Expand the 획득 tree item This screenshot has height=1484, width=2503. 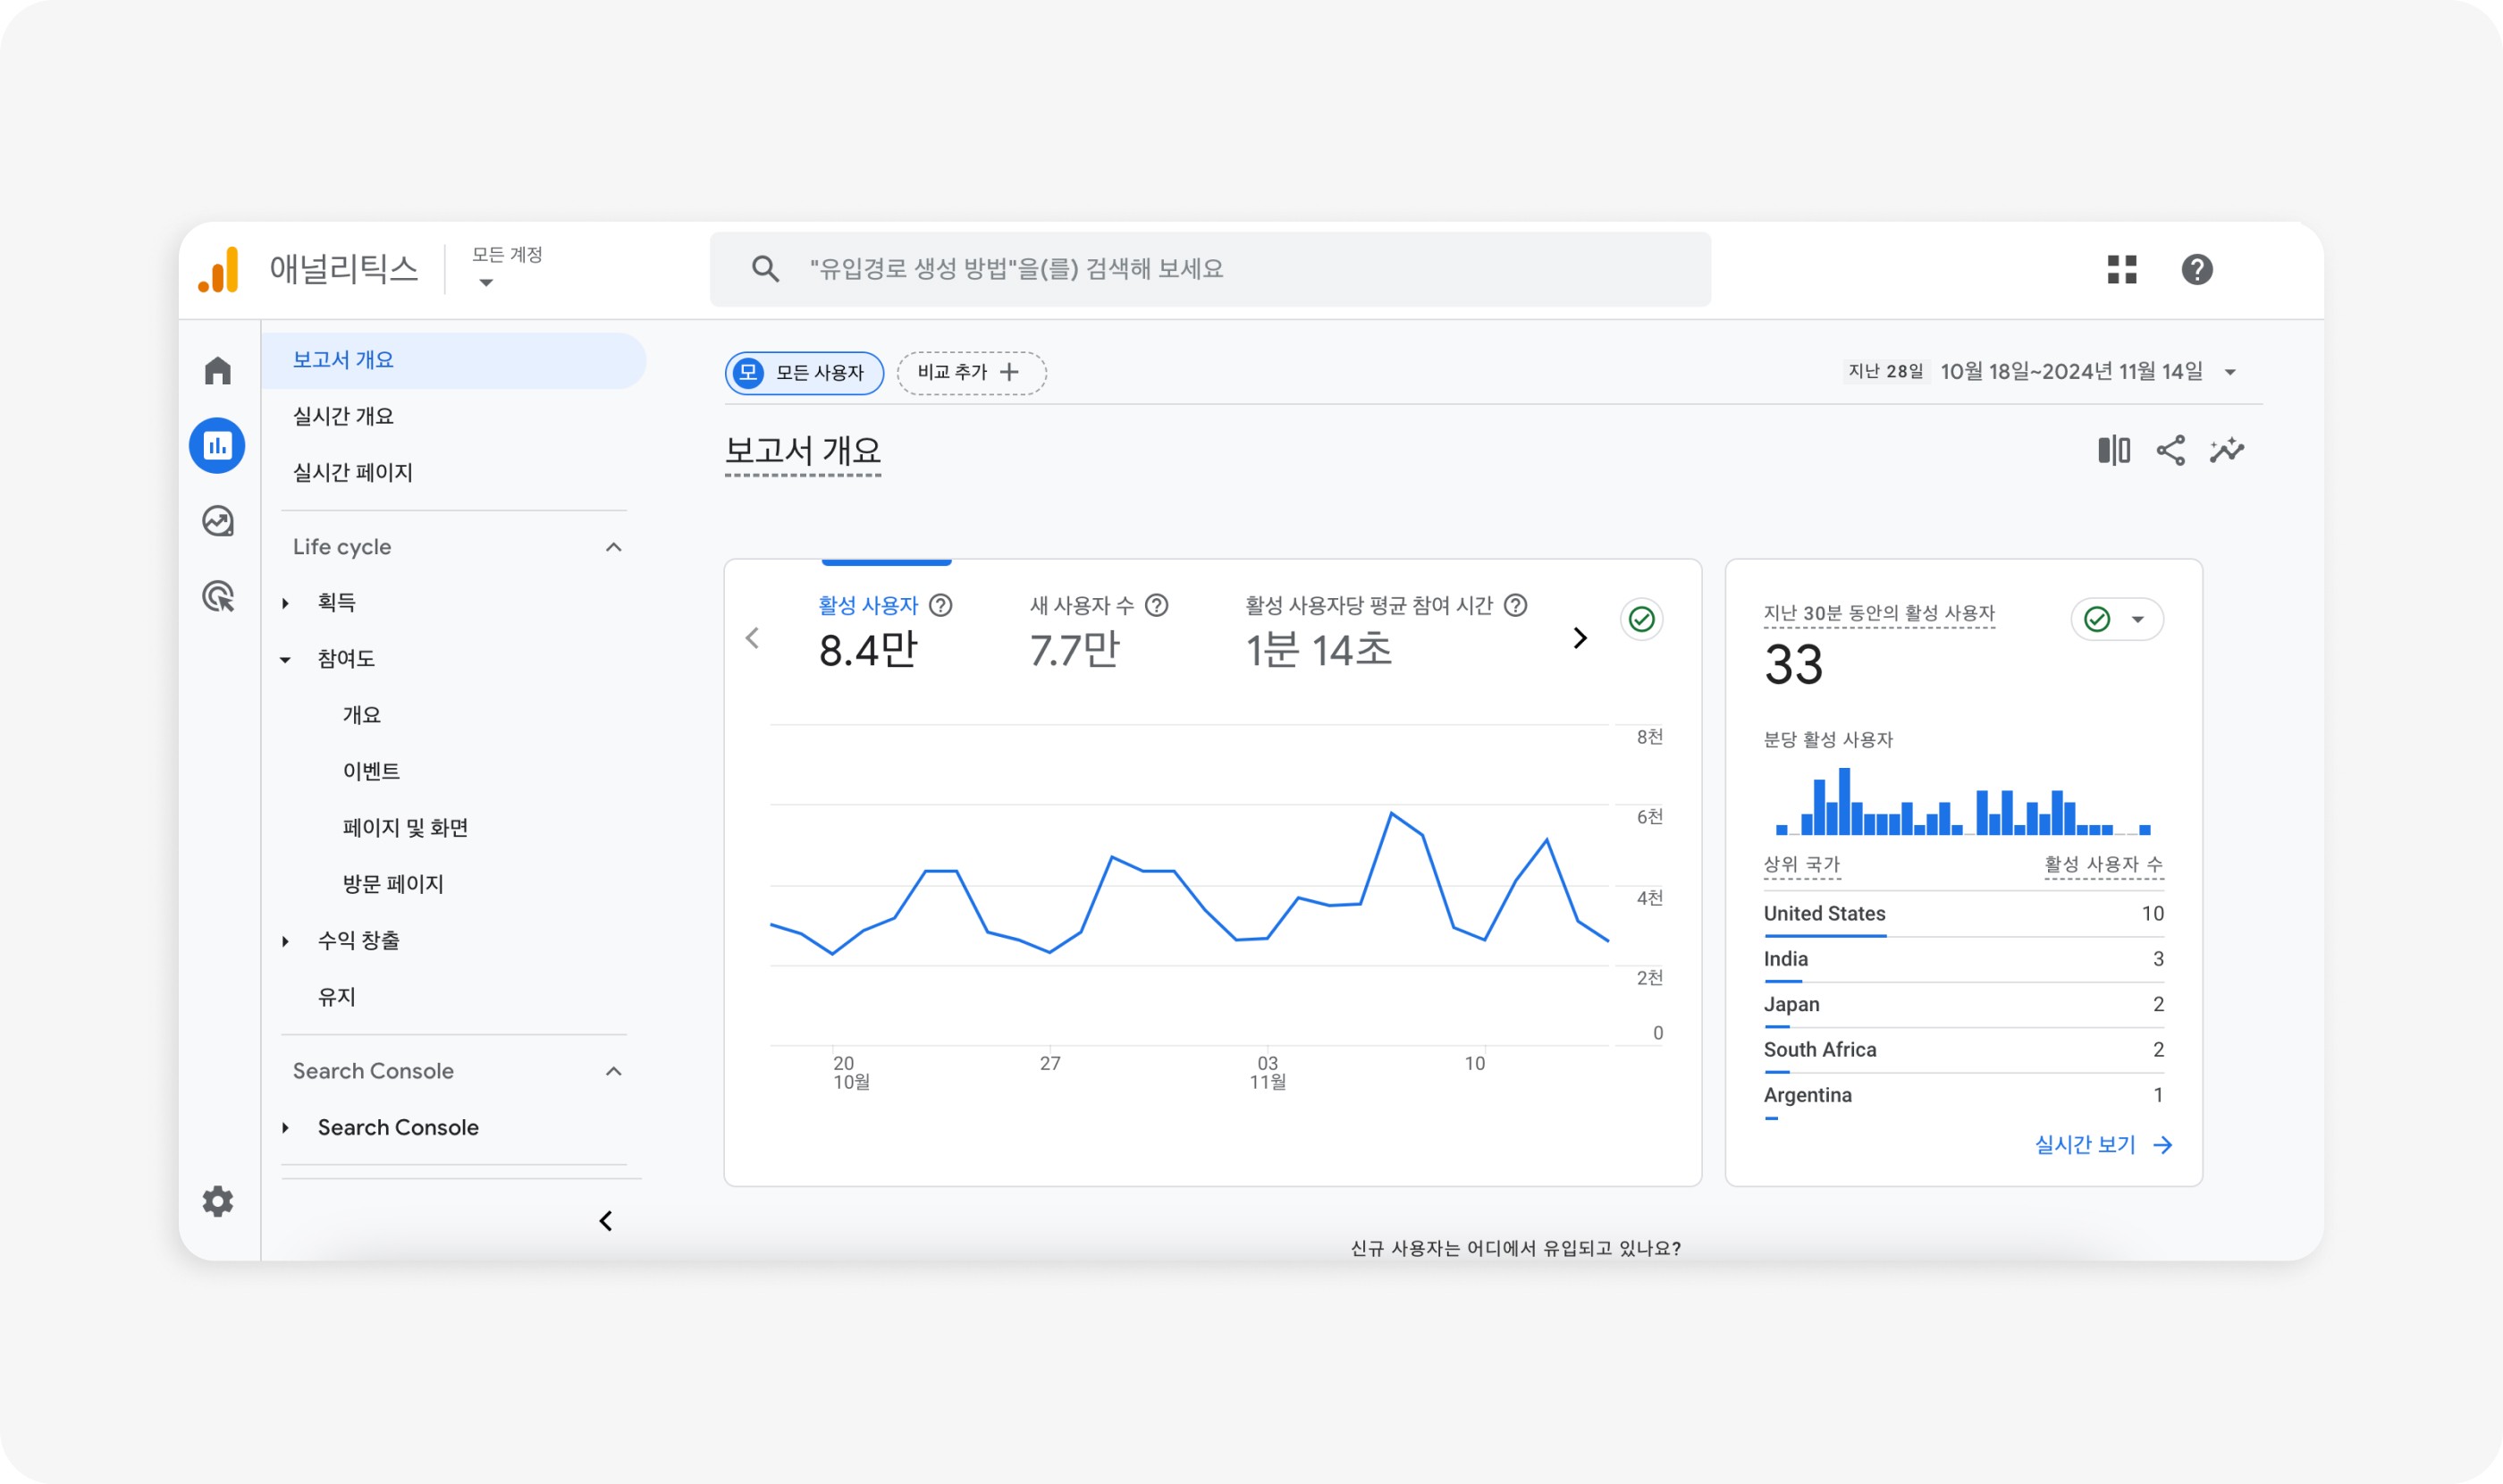pos(285,603)
